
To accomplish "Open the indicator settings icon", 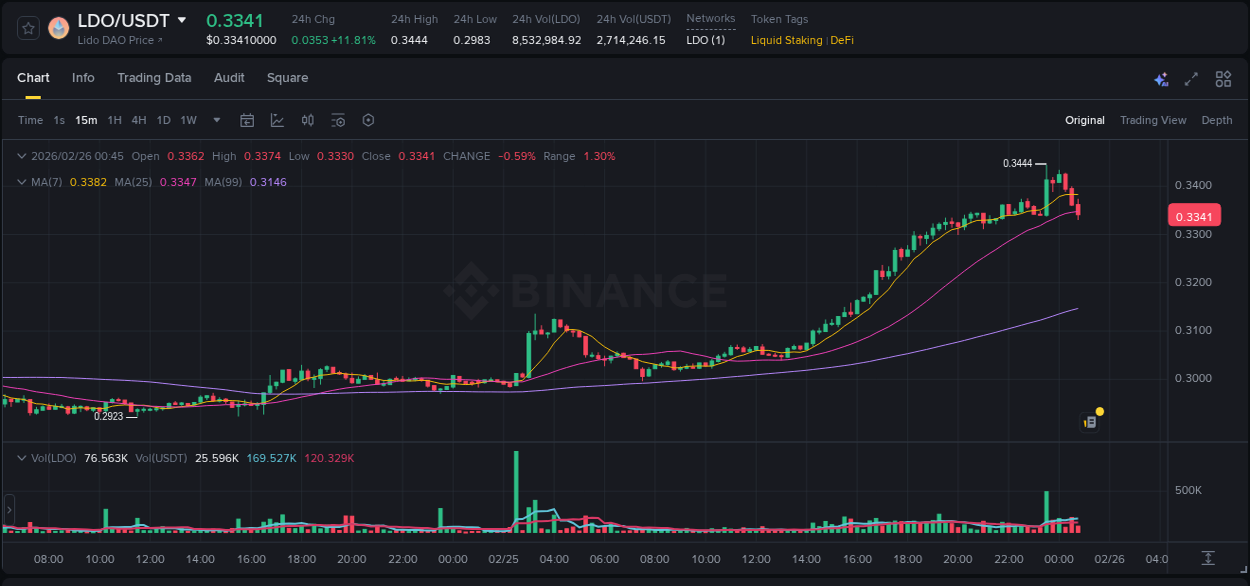I will [337, 120].
